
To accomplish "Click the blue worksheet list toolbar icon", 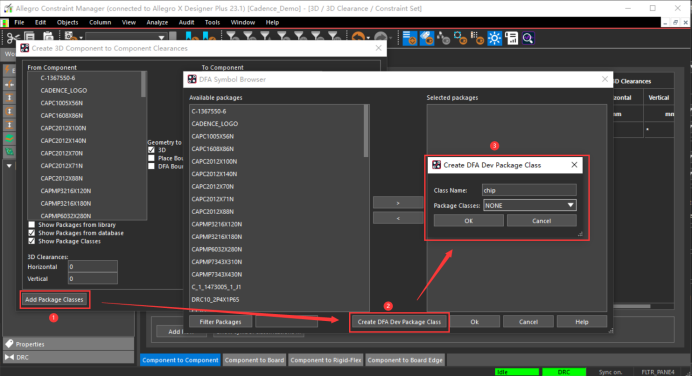I will point(410,38).
